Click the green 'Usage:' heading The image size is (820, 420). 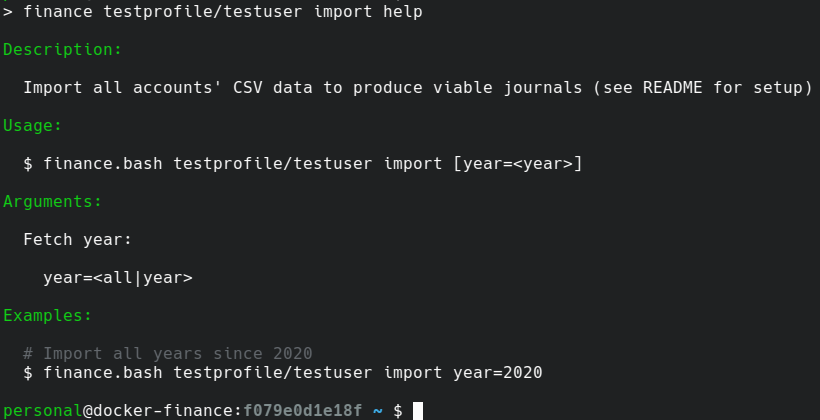click(x=33, y=125)
